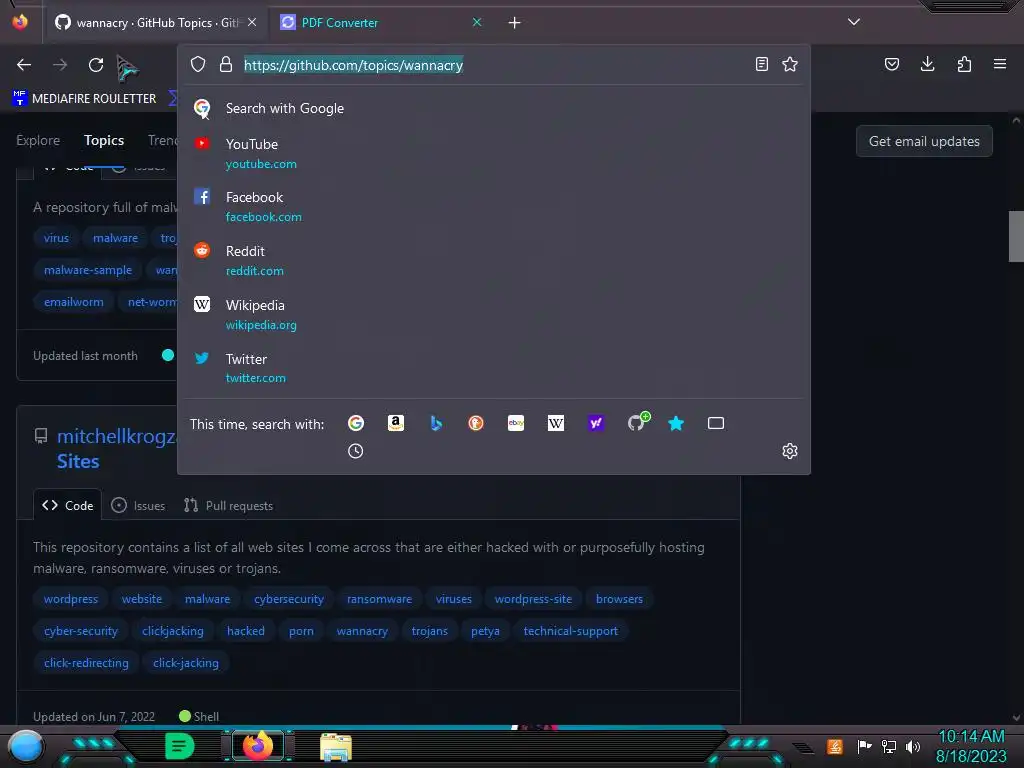The image size is (1024, 768).
Task: Choose the YouTube suggestion
Action: click(x=494, y=153)
